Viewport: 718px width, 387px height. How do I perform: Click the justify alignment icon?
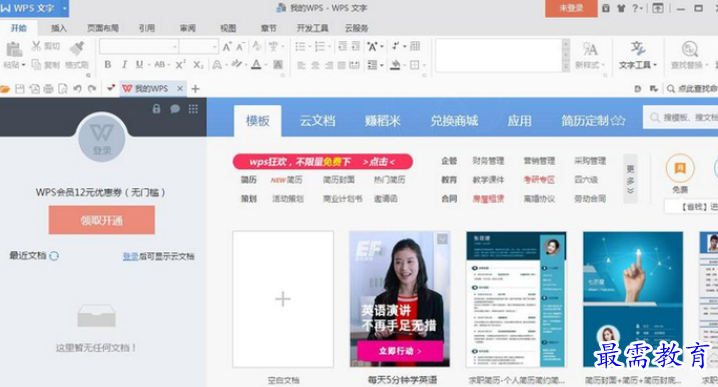pos(342,65)
